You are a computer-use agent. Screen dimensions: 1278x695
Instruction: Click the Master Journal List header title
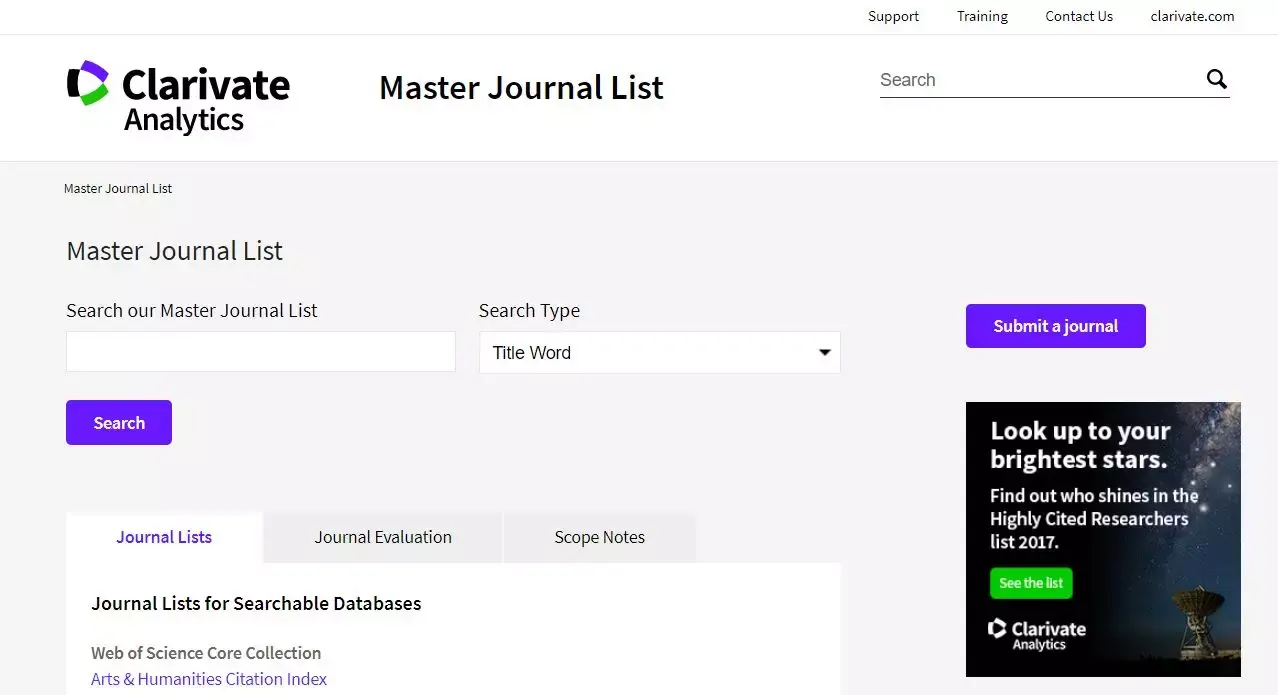click(x=521, y=88)
